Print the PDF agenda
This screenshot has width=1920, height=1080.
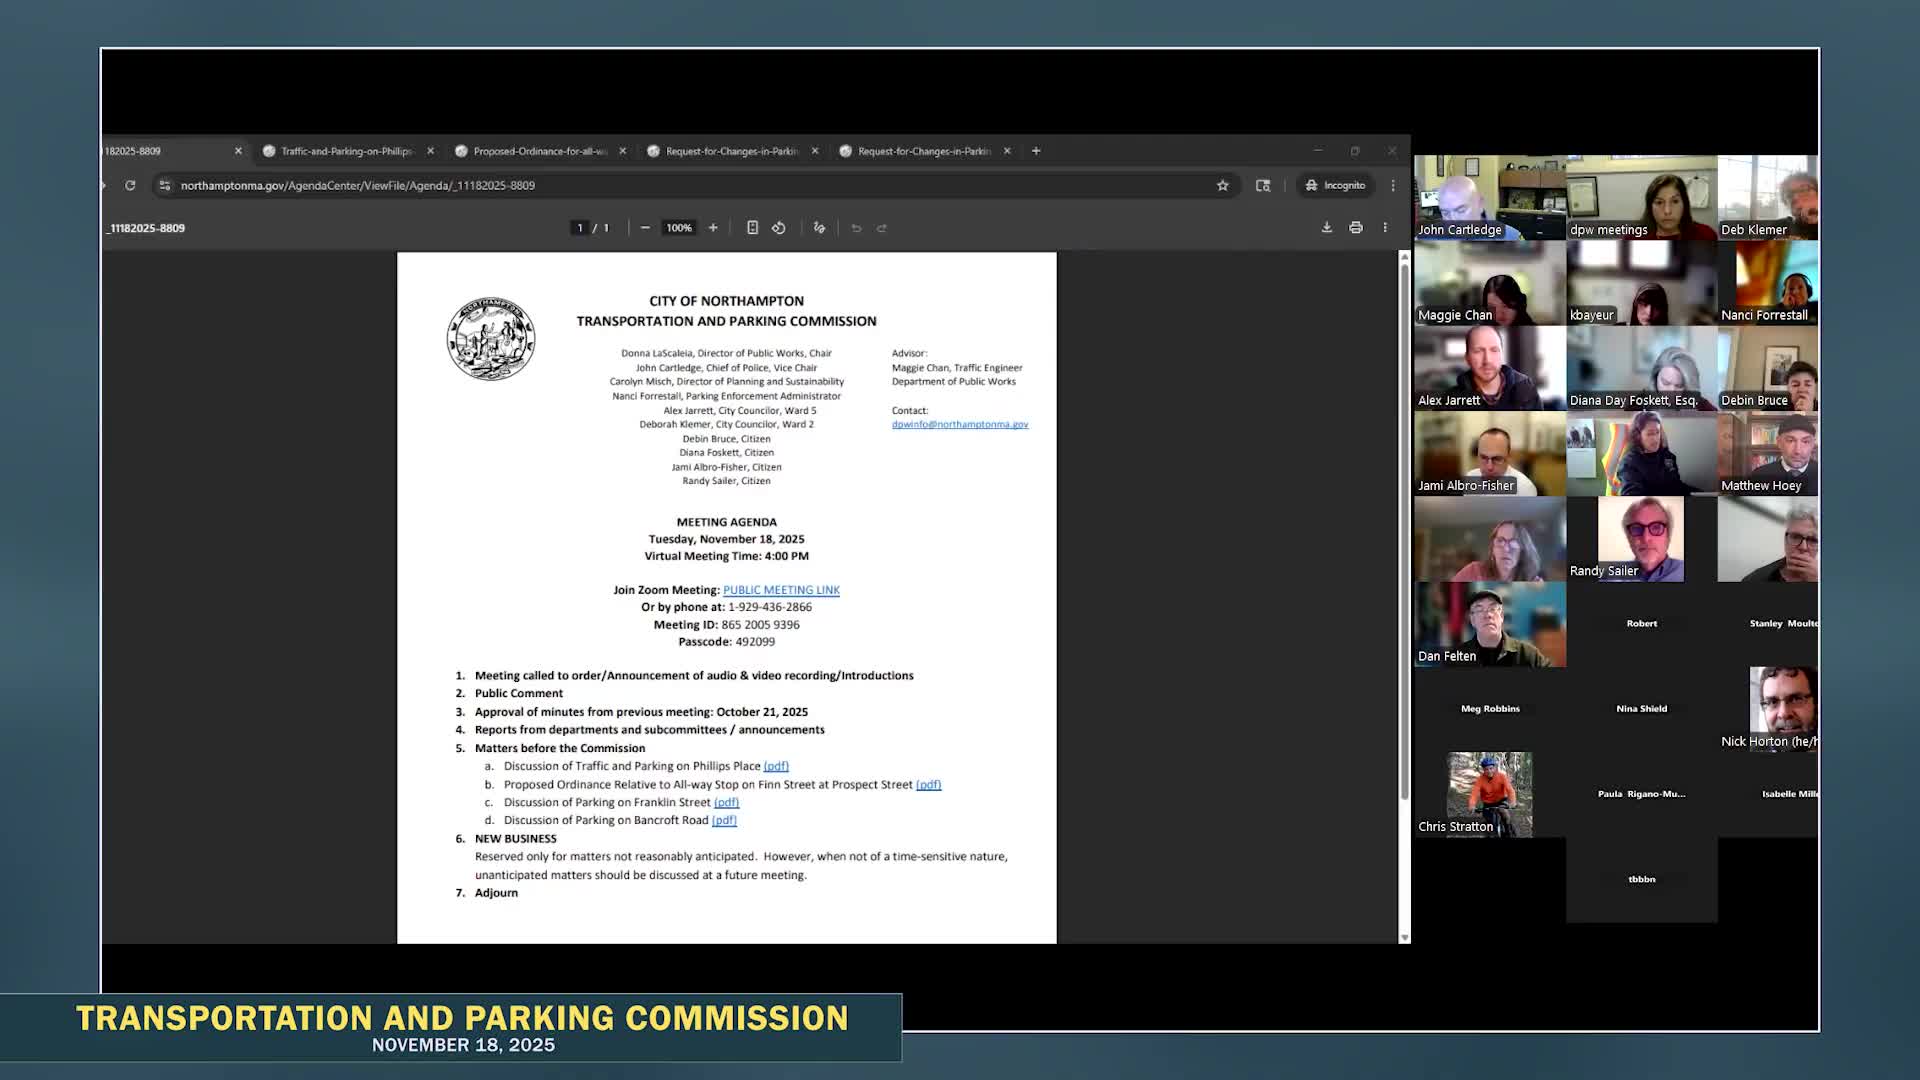(x=1355, y=228)
